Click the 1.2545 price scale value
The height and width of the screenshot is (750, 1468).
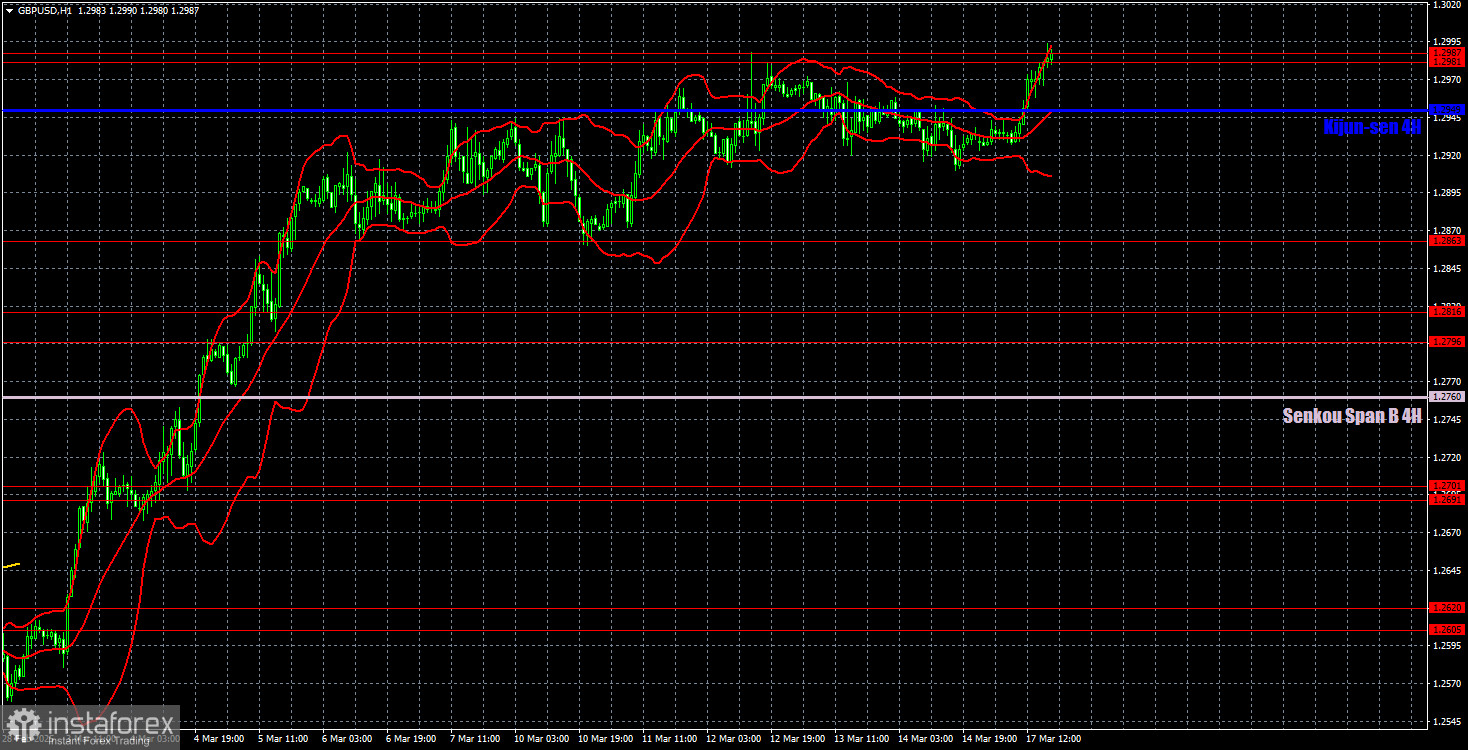pos(1447,722)
